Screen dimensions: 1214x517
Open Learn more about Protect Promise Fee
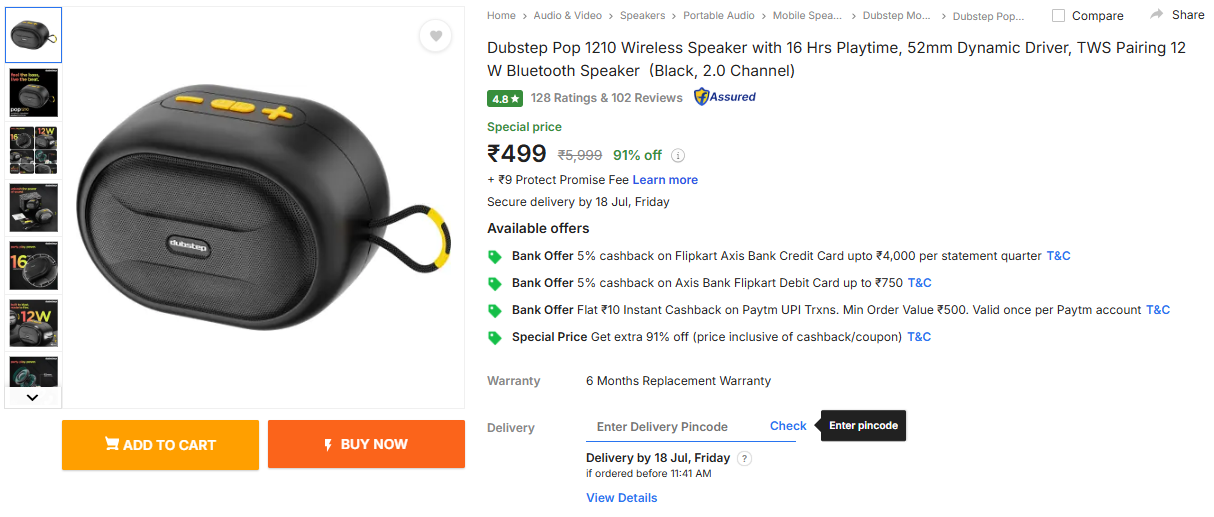(665, 180)
